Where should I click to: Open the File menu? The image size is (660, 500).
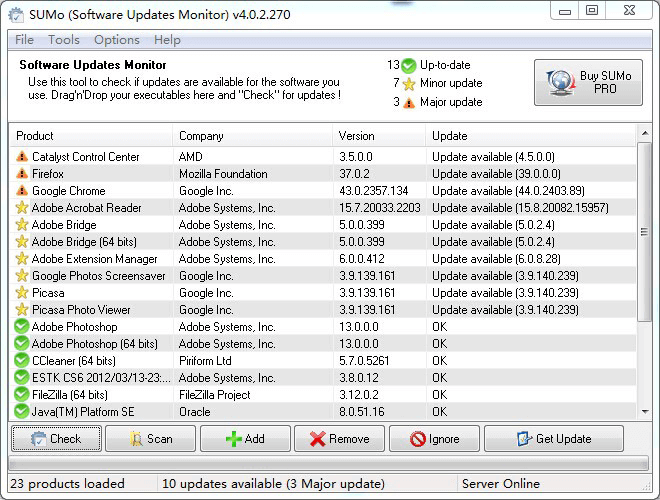(x=24, y=40)
